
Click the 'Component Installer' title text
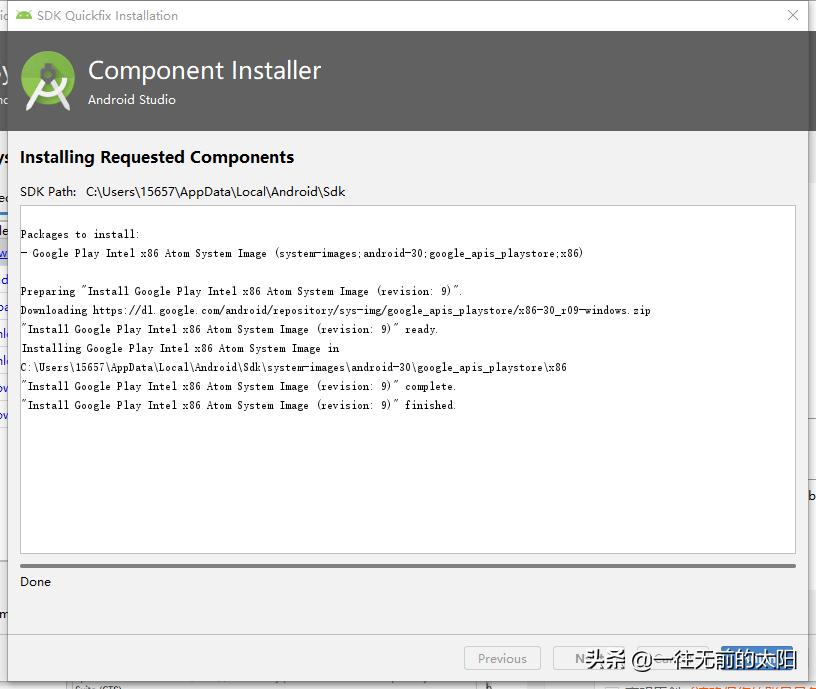click(x=204, y=70)
